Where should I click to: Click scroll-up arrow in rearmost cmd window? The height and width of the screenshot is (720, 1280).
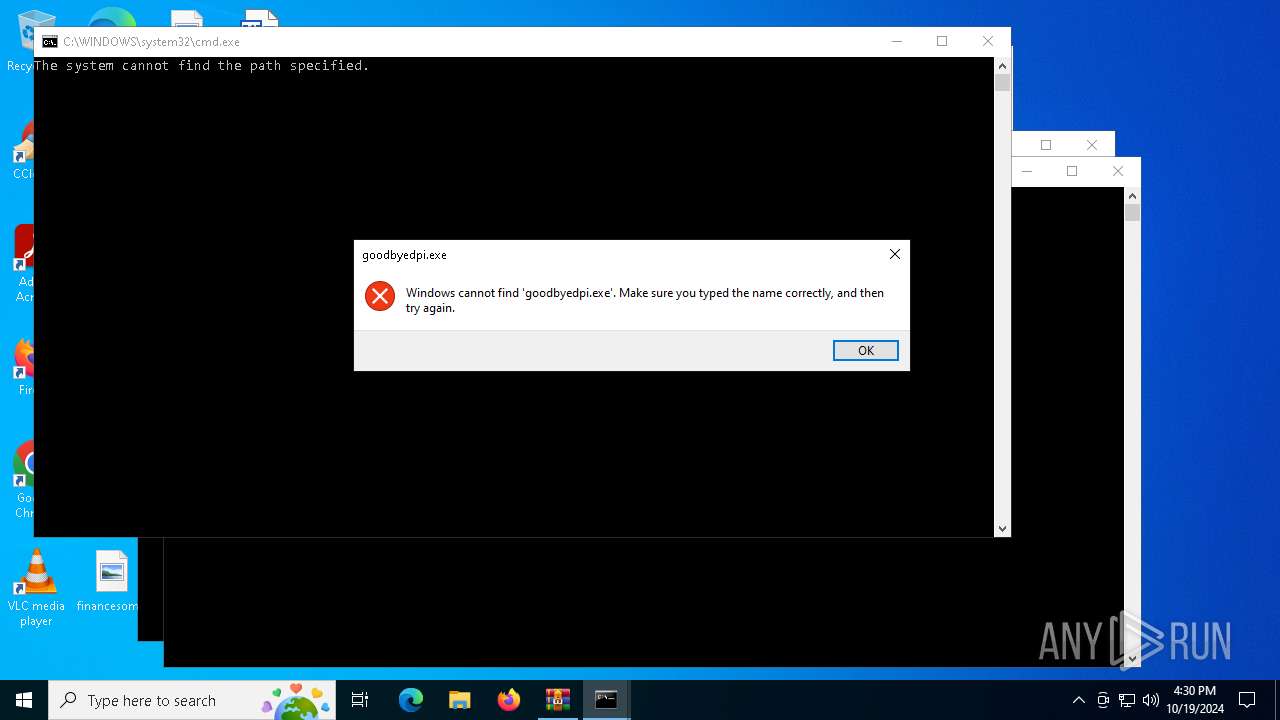click(1132, 195)
